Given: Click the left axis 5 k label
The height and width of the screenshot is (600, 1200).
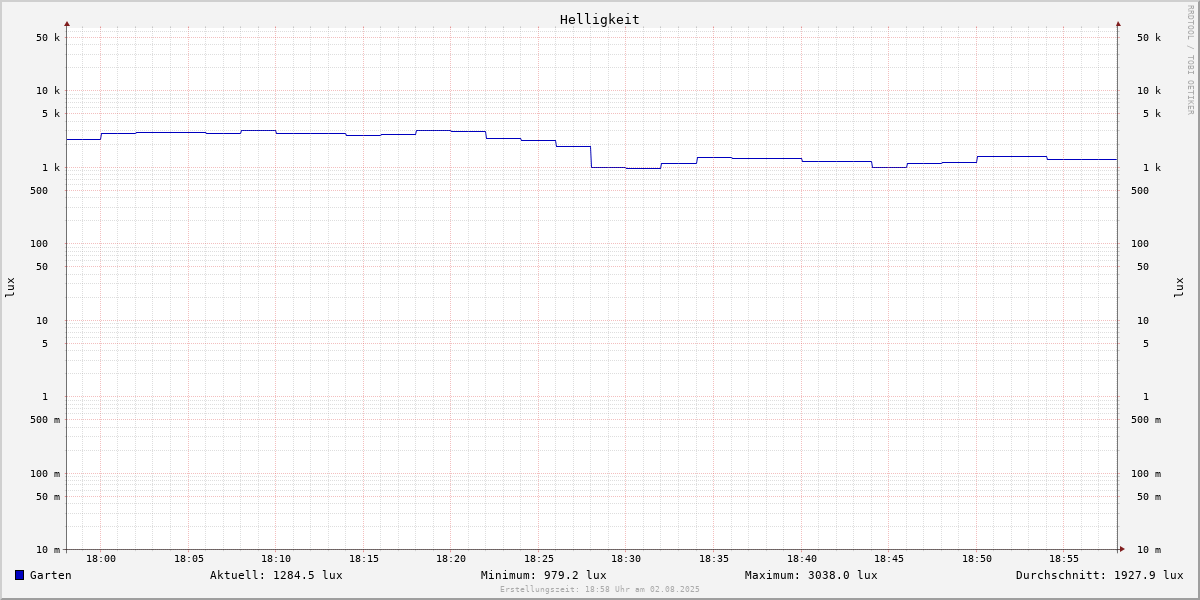Looking at the screenshot, I should [x=51, y=114].
